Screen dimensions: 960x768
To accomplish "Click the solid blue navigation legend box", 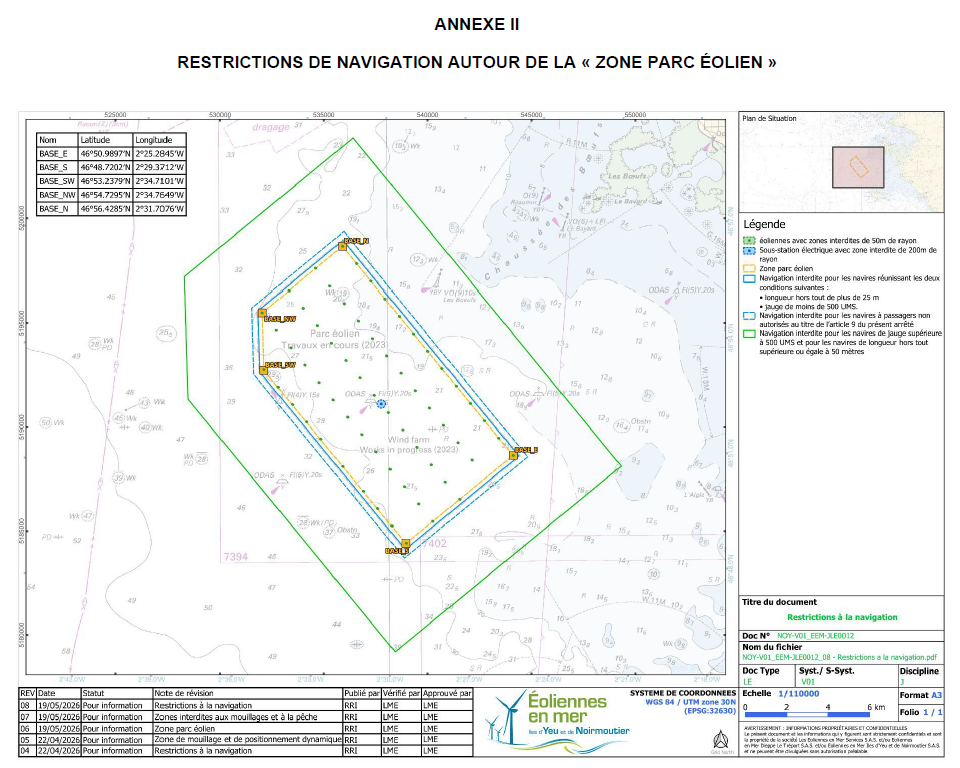I will click(749, 278).
